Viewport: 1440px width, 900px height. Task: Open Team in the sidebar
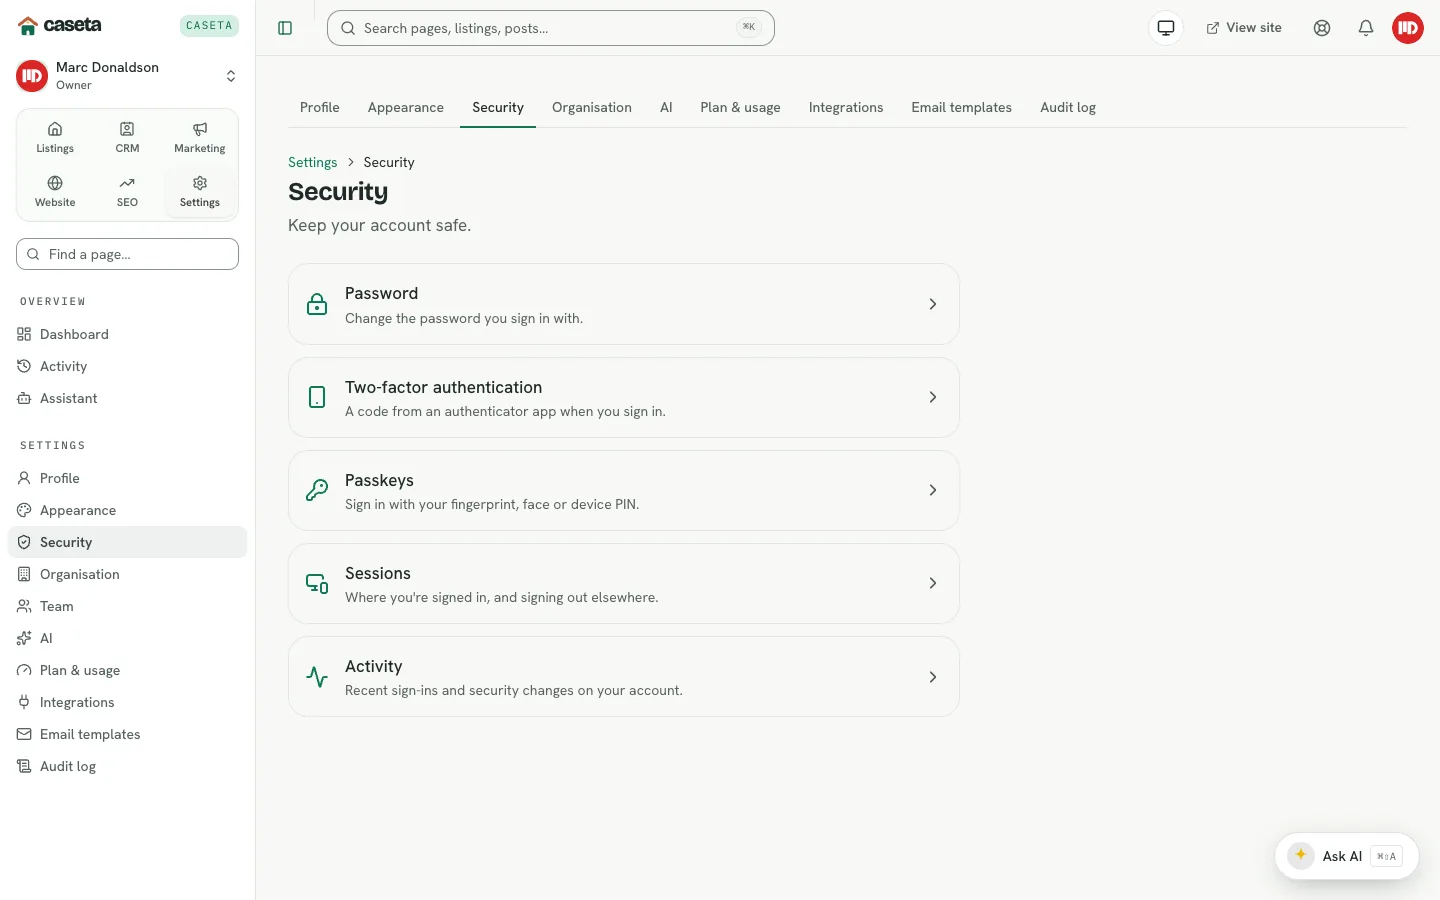[127, 606]
